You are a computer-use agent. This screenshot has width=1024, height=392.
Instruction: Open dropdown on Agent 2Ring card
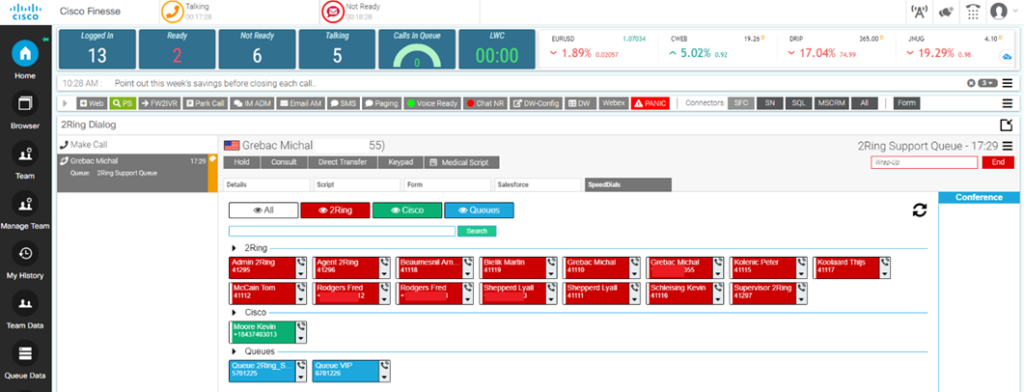point(385,274)
